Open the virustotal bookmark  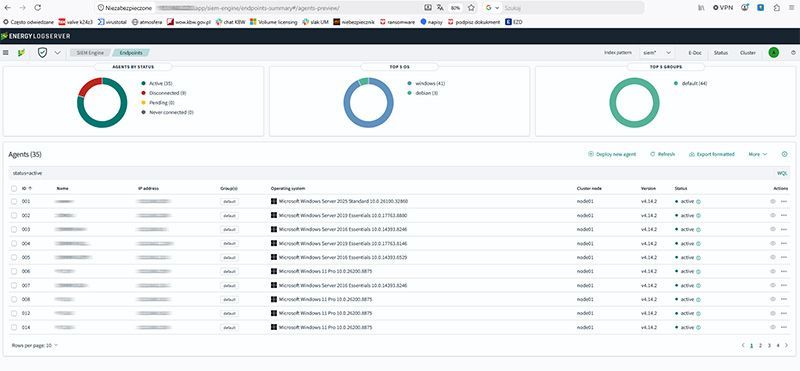(111, 22)
